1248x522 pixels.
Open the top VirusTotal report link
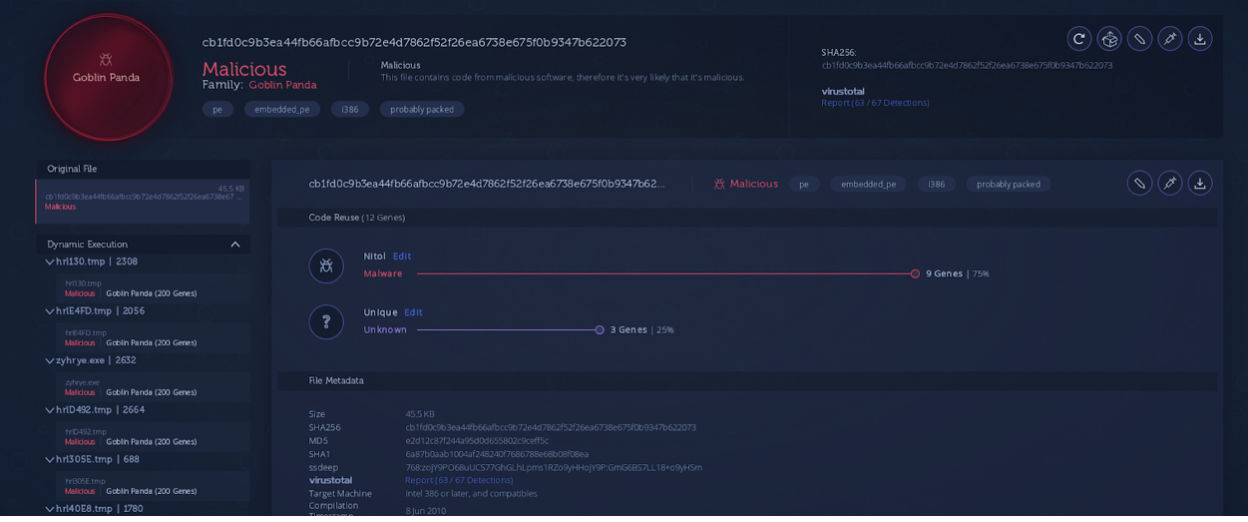pos(875,103)
